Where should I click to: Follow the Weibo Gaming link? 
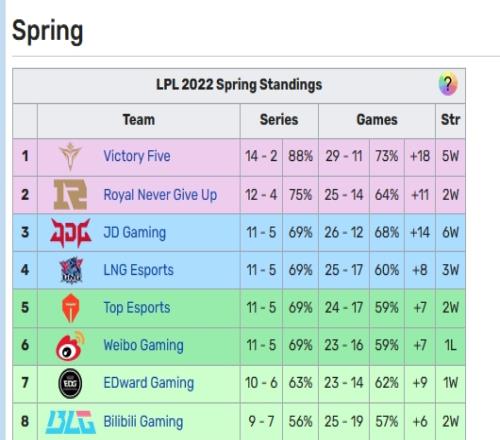[x=143, y=346]
